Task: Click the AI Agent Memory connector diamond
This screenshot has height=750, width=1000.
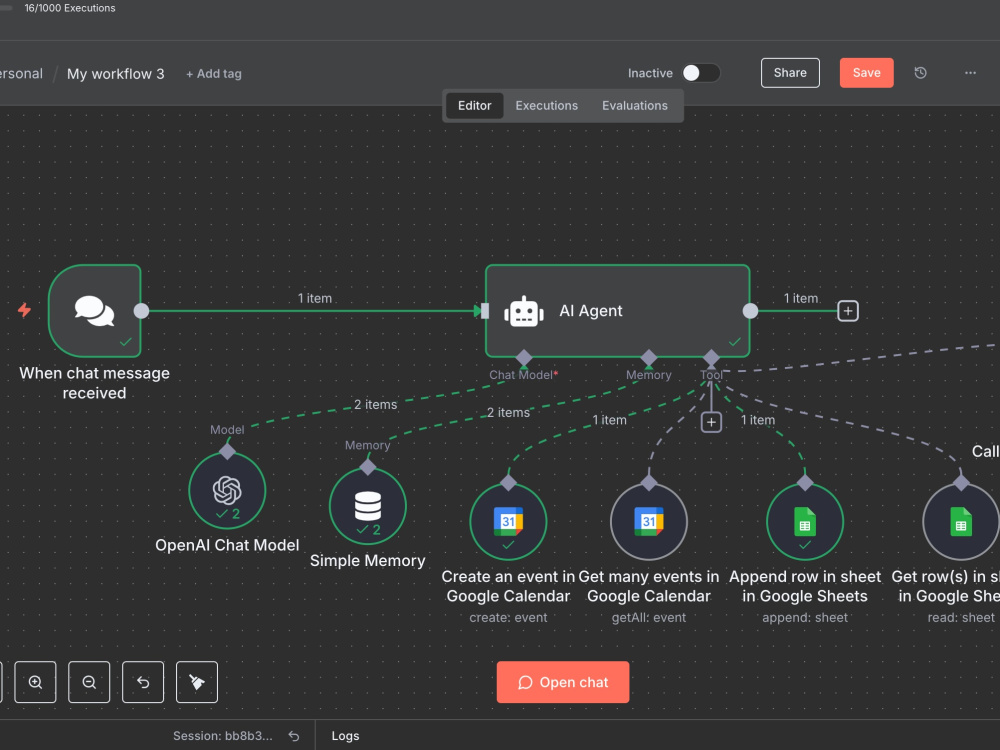Action: (x=649, y=358)
